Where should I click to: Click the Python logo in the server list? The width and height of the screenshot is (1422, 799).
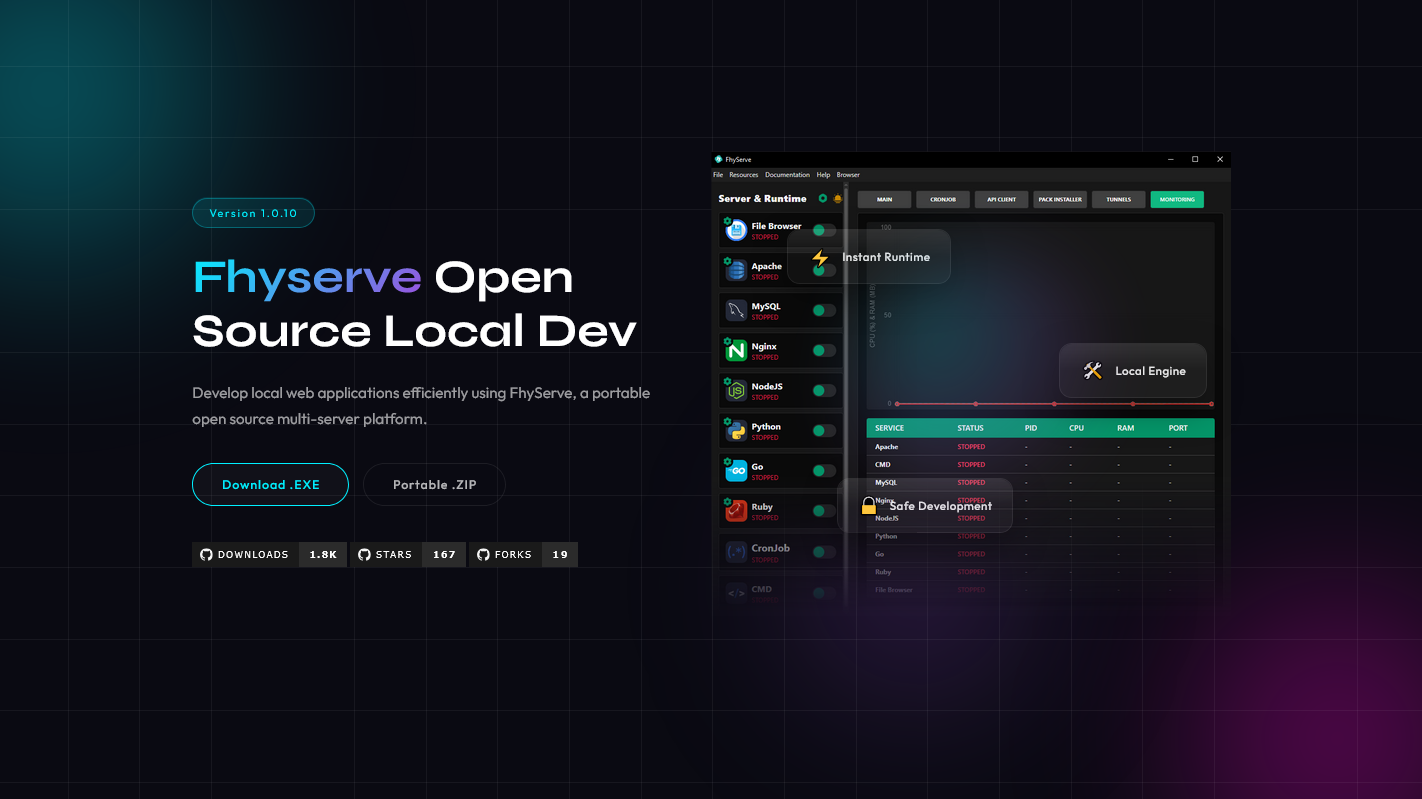tap(736, 431)
